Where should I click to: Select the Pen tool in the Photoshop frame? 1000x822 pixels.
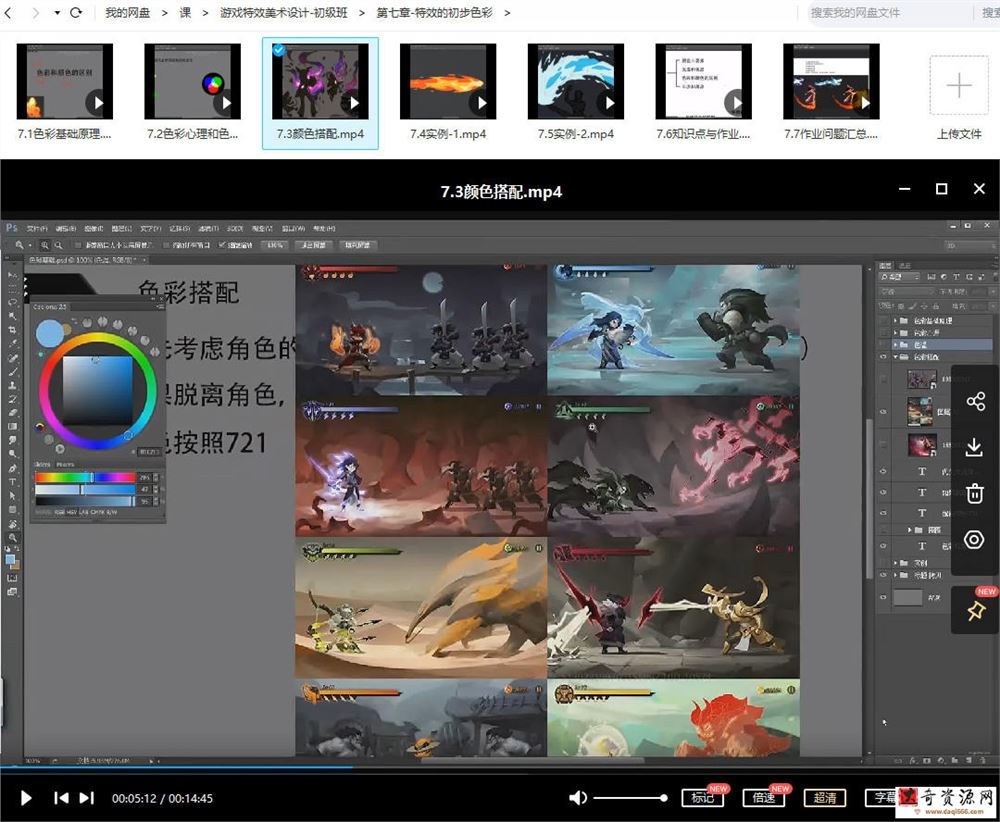[x=12, y=468]
